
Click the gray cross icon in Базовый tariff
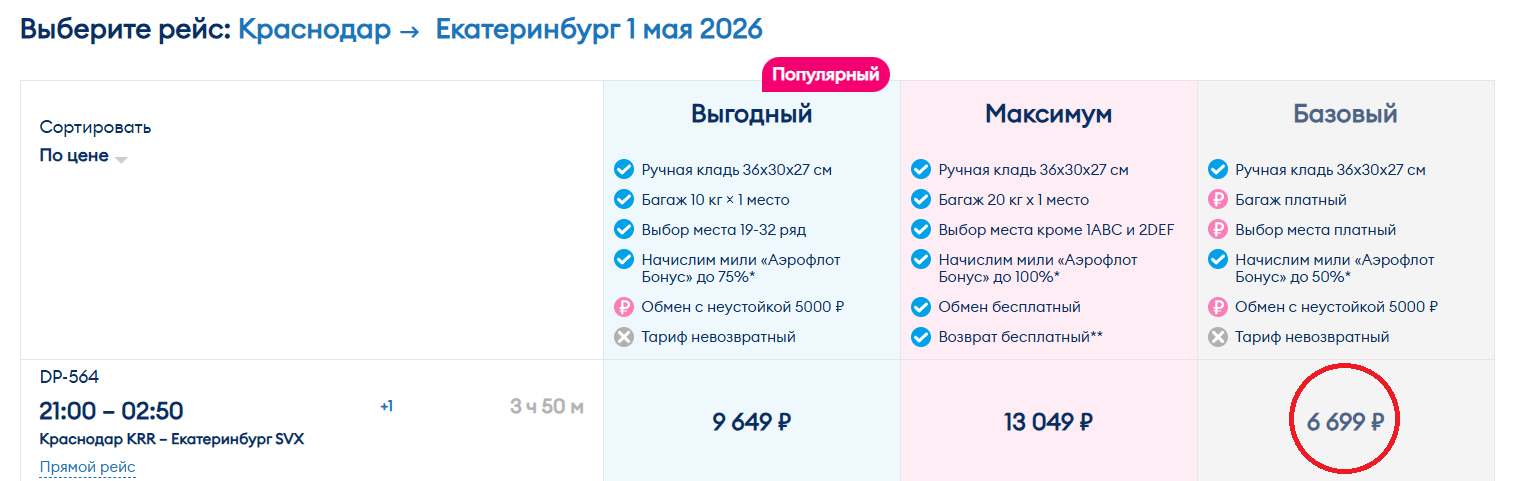click(x=1217, y=337)
